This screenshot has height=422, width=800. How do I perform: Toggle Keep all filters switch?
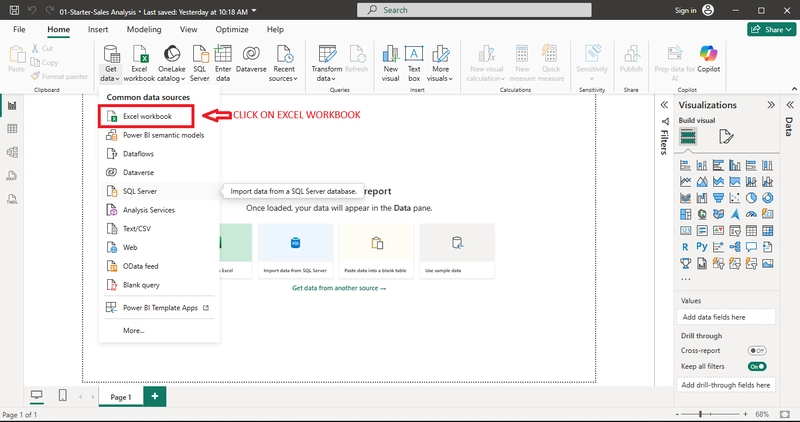coord(757,366)
